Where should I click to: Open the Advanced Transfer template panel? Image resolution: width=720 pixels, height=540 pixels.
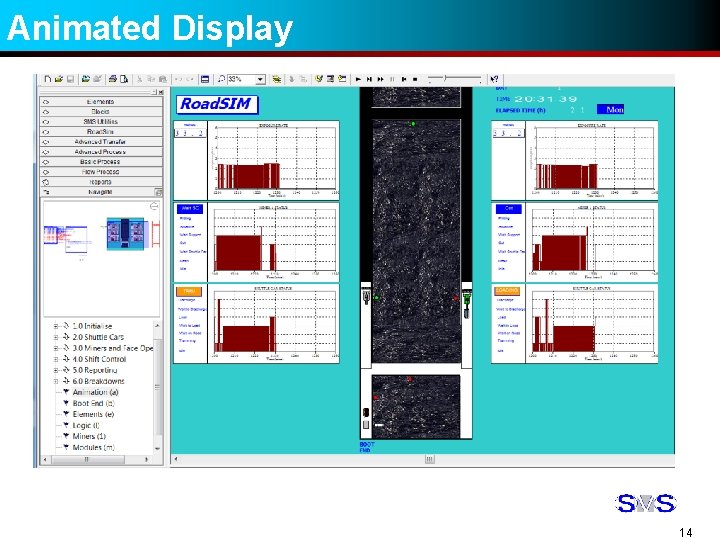pos(101,142)
